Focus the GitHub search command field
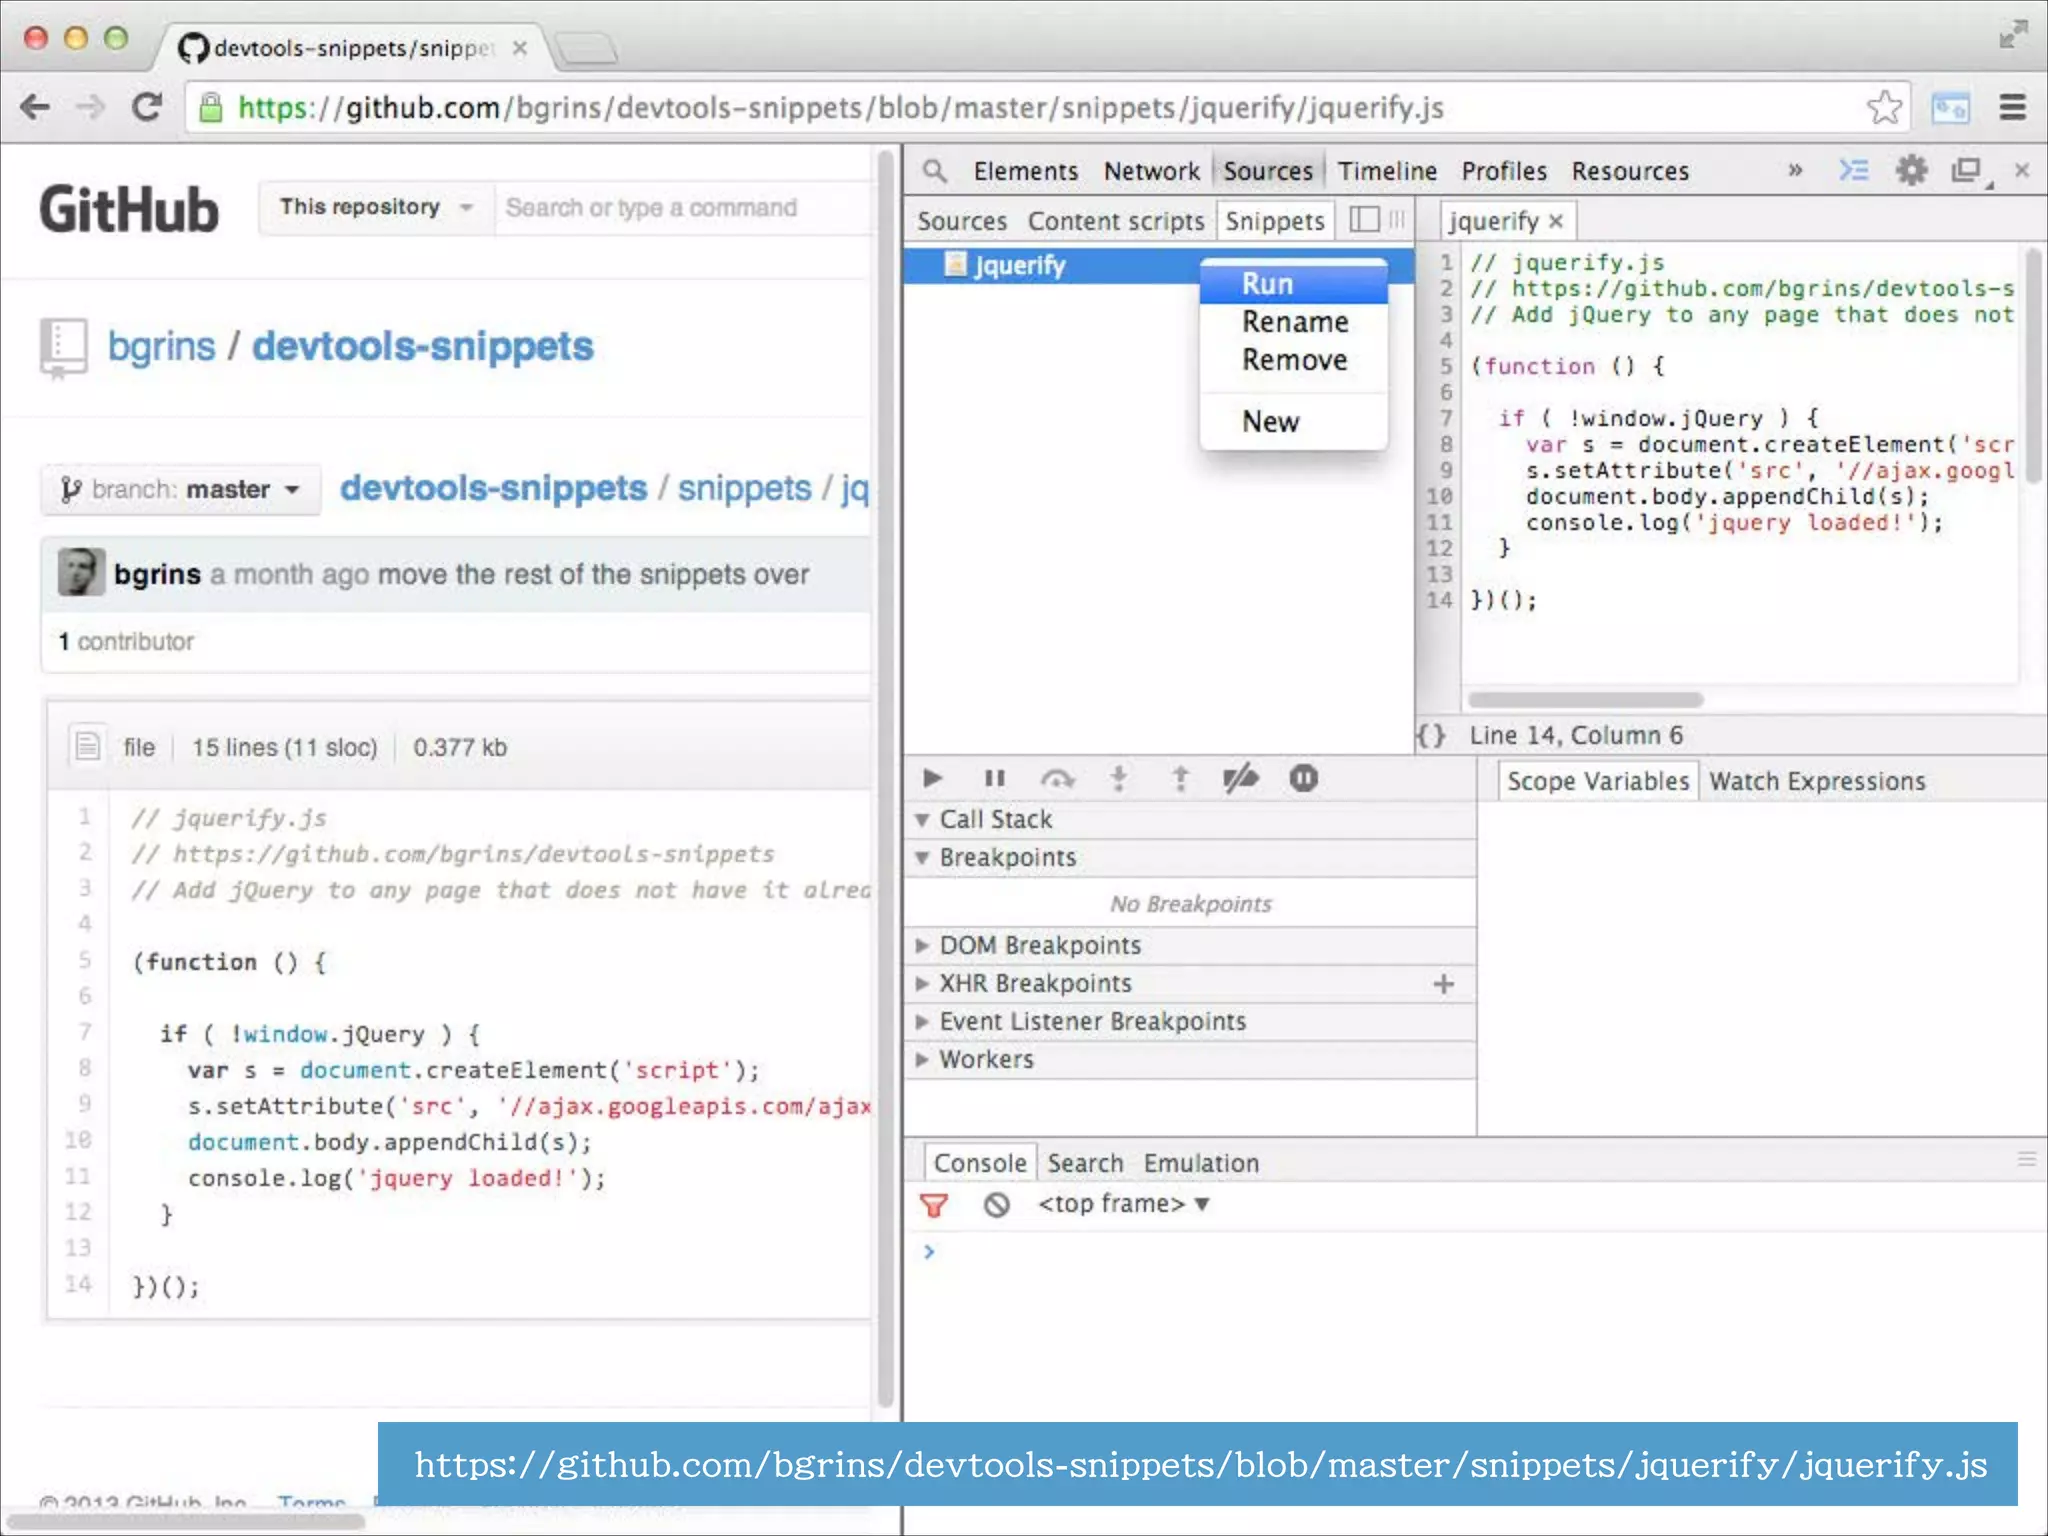Screen dimensions: 2048x1536 [684, 208]
